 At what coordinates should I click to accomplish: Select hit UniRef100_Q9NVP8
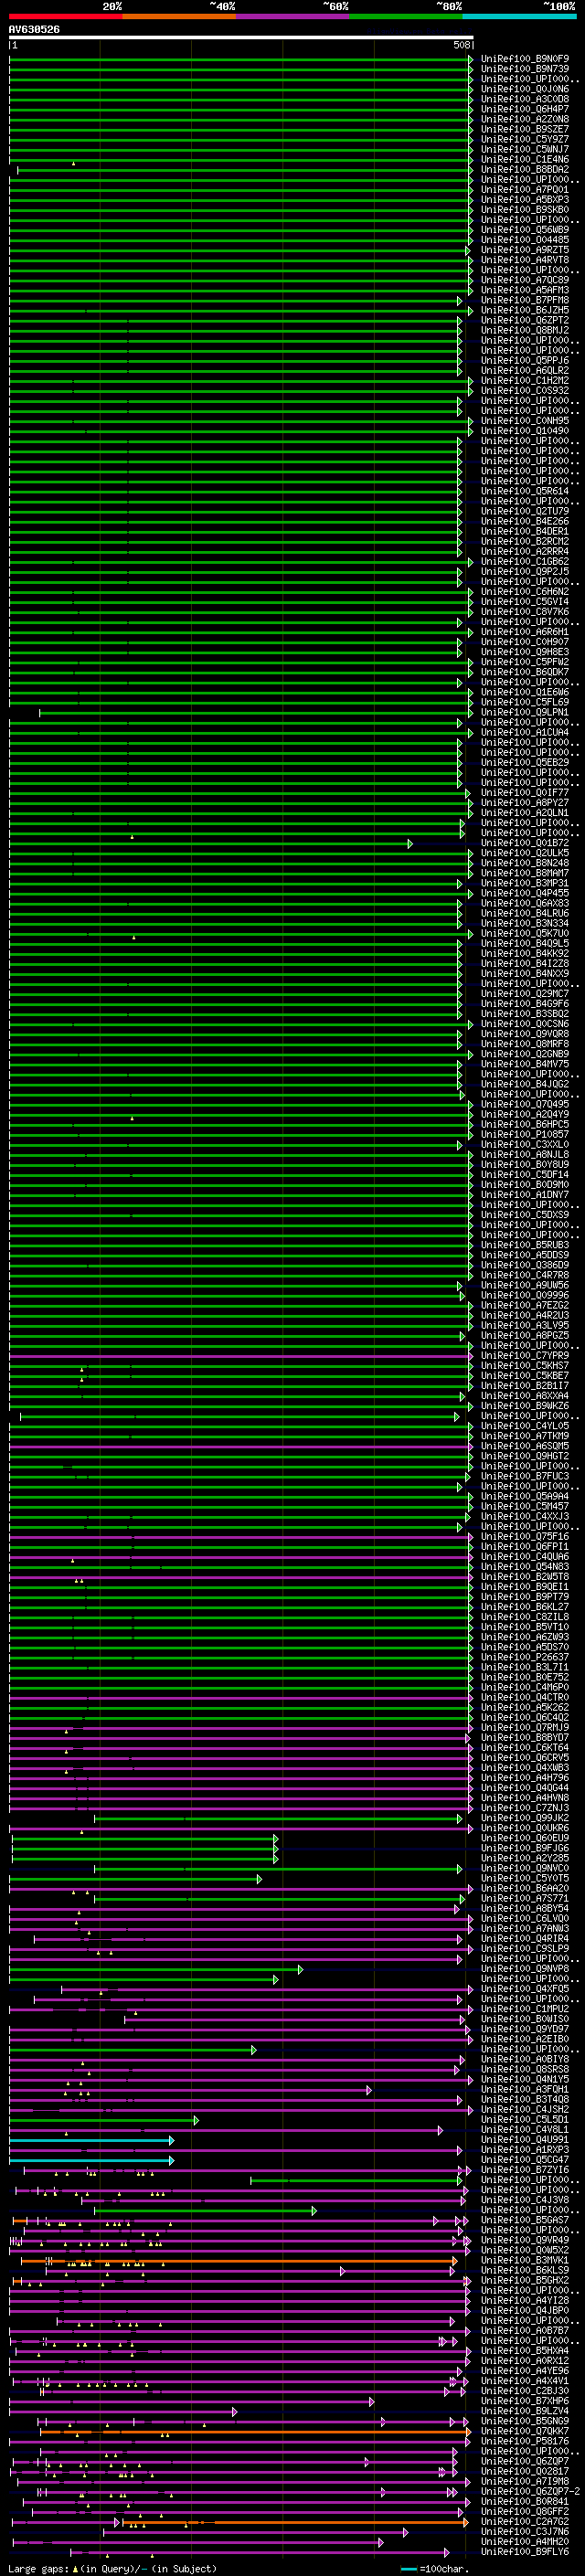(x=524, y=1968)
